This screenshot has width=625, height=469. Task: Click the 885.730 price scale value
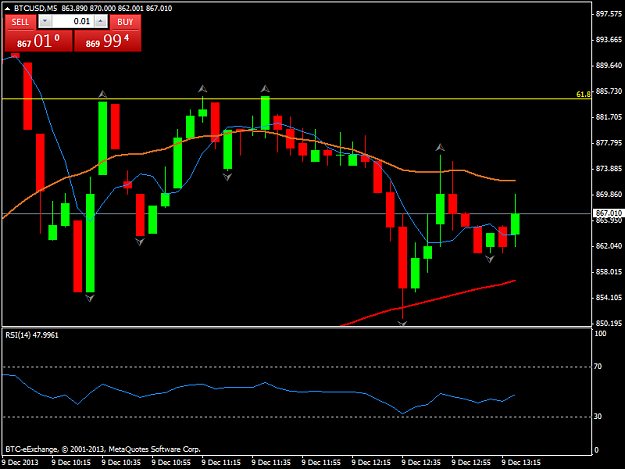pyautogui.click(x=609, y=91)
